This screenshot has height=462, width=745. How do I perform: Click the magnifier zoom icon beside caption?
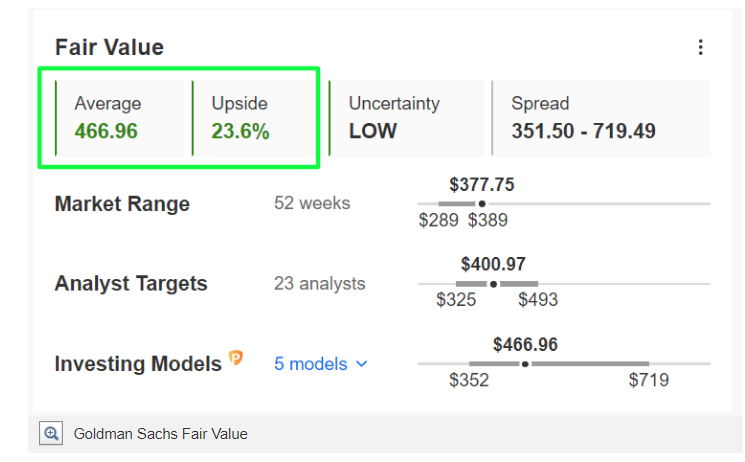point(50,434)
